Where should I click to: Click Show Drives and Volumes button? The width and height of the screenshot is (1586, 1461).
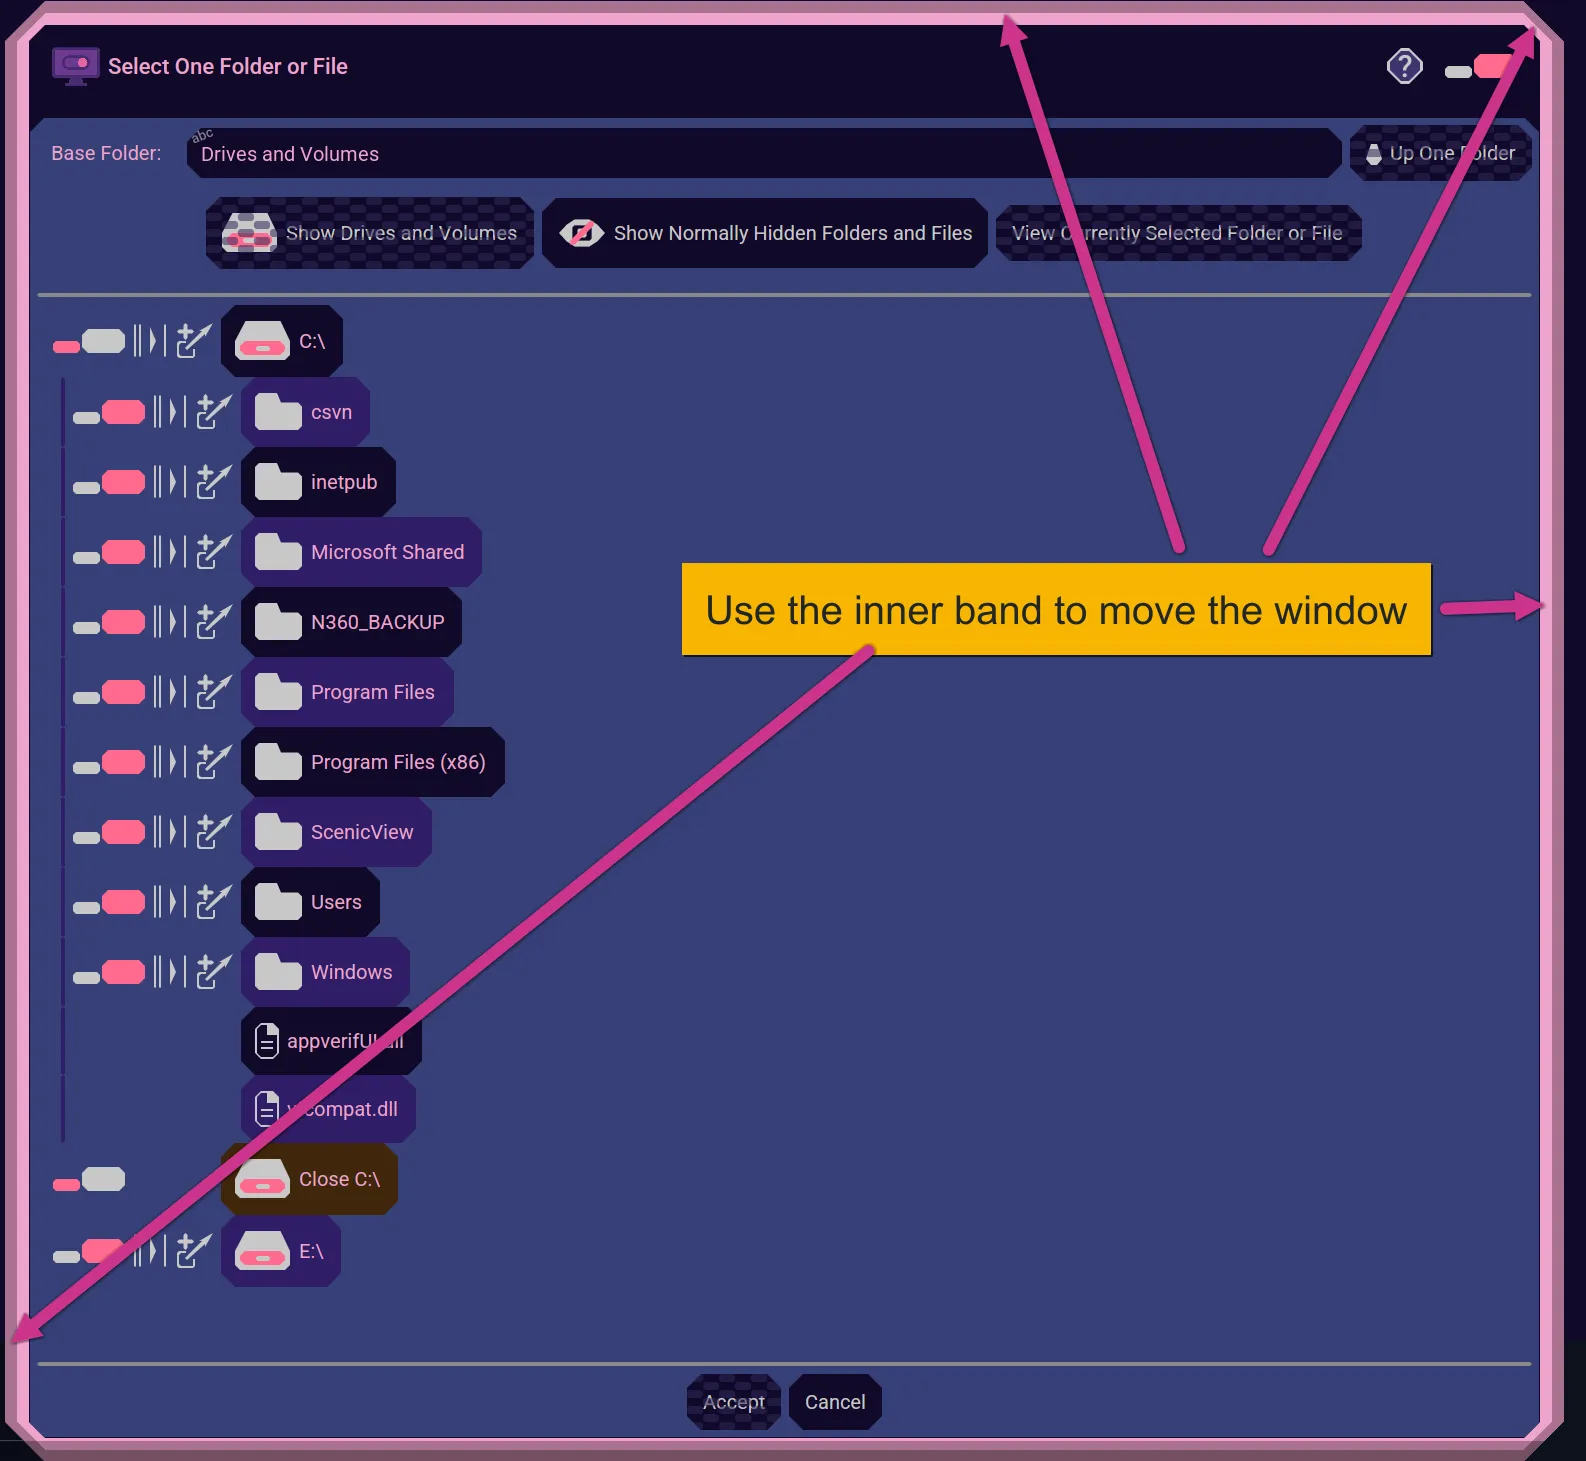[x=370, y=233]
